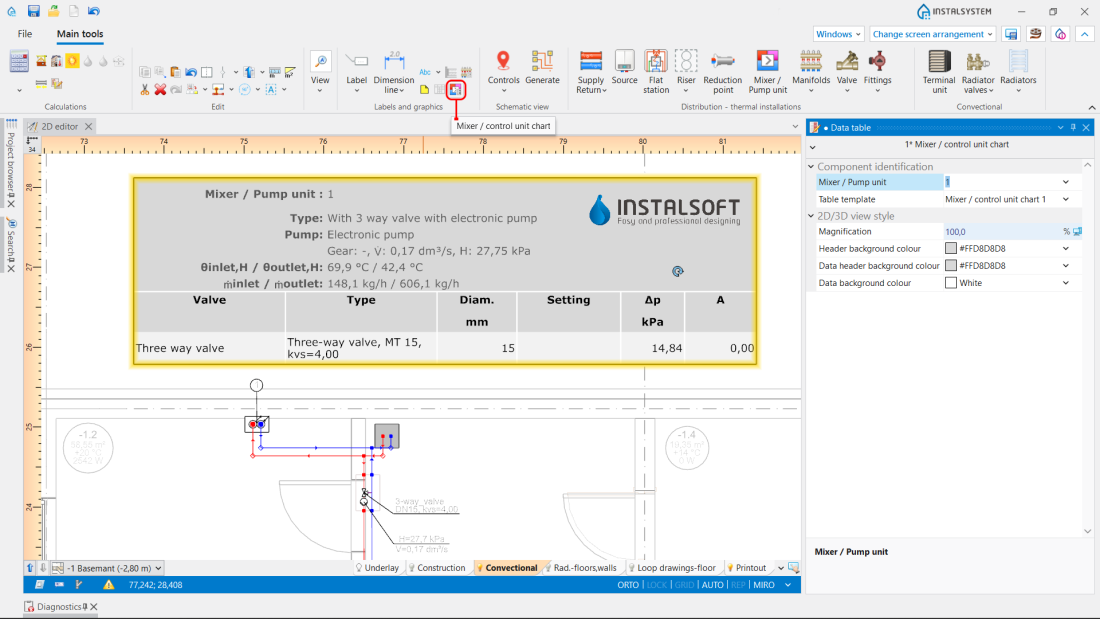Screen dimensions: 1100x619
Task: Click the yellow sun calculation icon
Action: pos(72,61)
